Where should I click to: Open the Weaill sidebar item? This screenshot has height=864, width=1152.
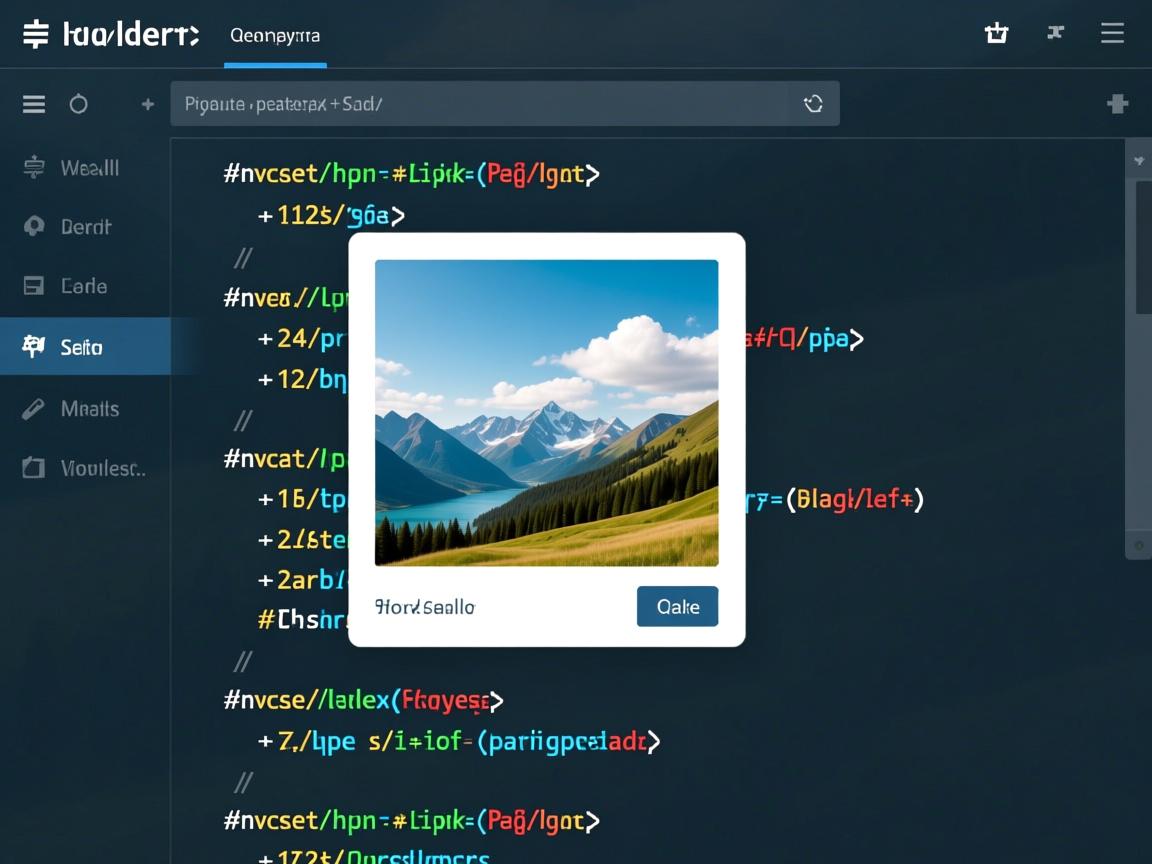88,168
